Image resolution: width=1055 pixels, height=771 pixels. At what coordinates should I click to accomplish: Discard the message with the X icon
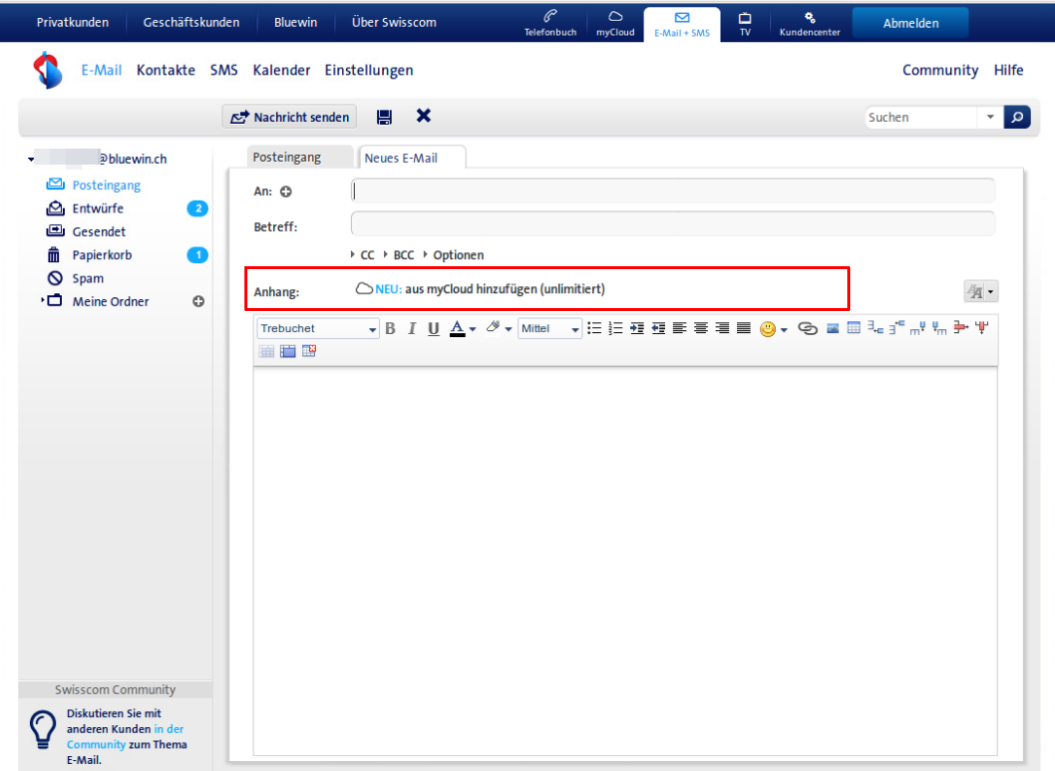pyautogui.click(x=423, y=116)
